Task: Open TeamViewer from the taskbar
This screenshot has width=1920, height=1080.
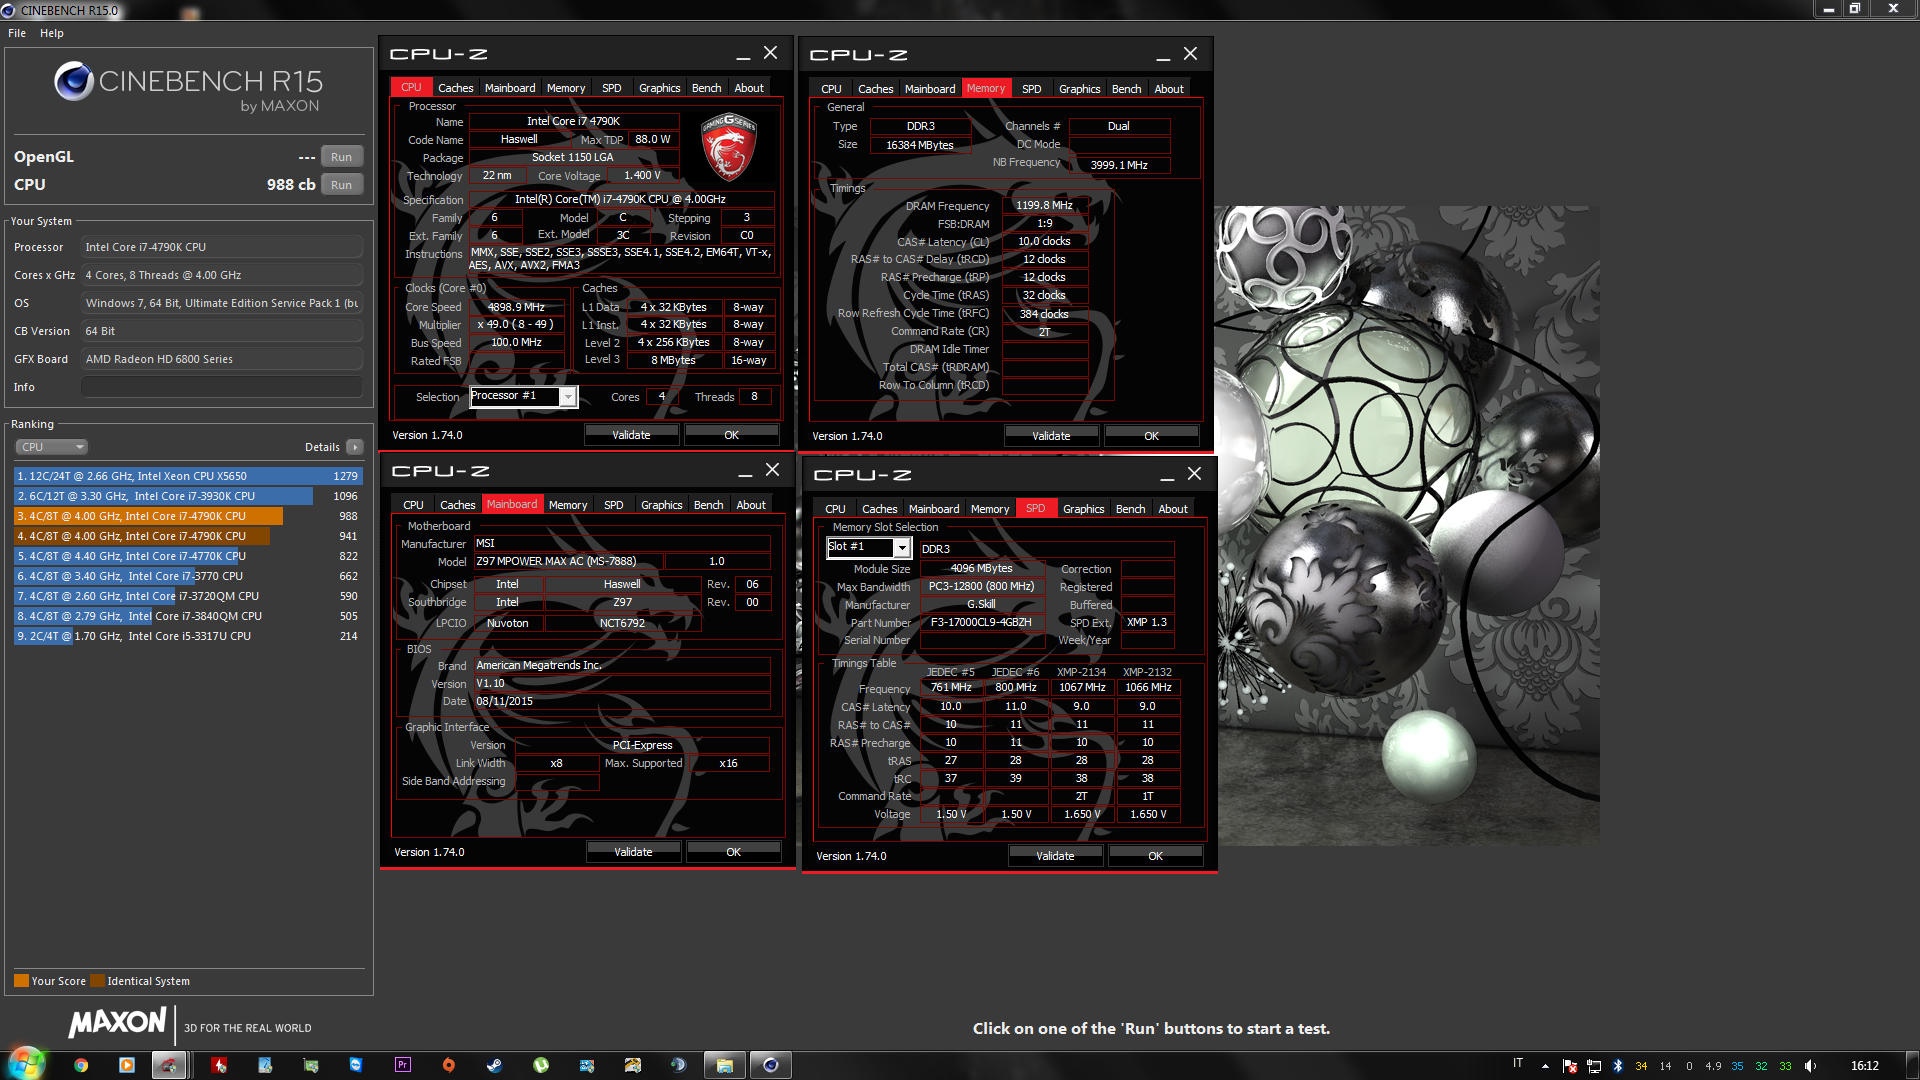Action: coord(356,1065)
